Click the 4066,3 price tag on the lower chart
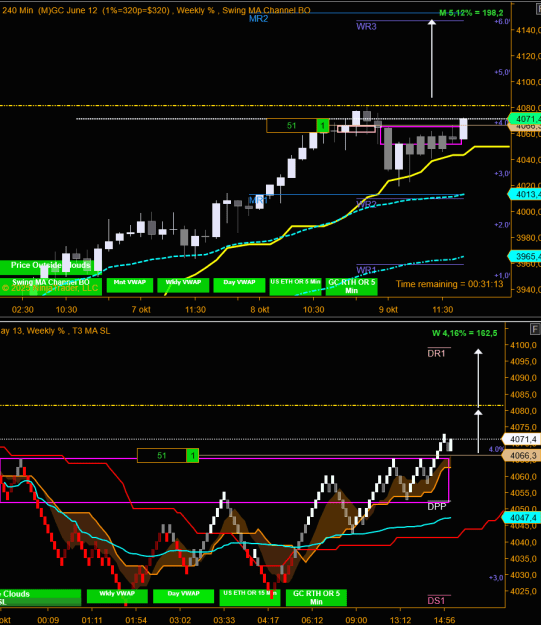Image resolution: width=541 pixels, height=625 pixels. (x=523, y=456)
